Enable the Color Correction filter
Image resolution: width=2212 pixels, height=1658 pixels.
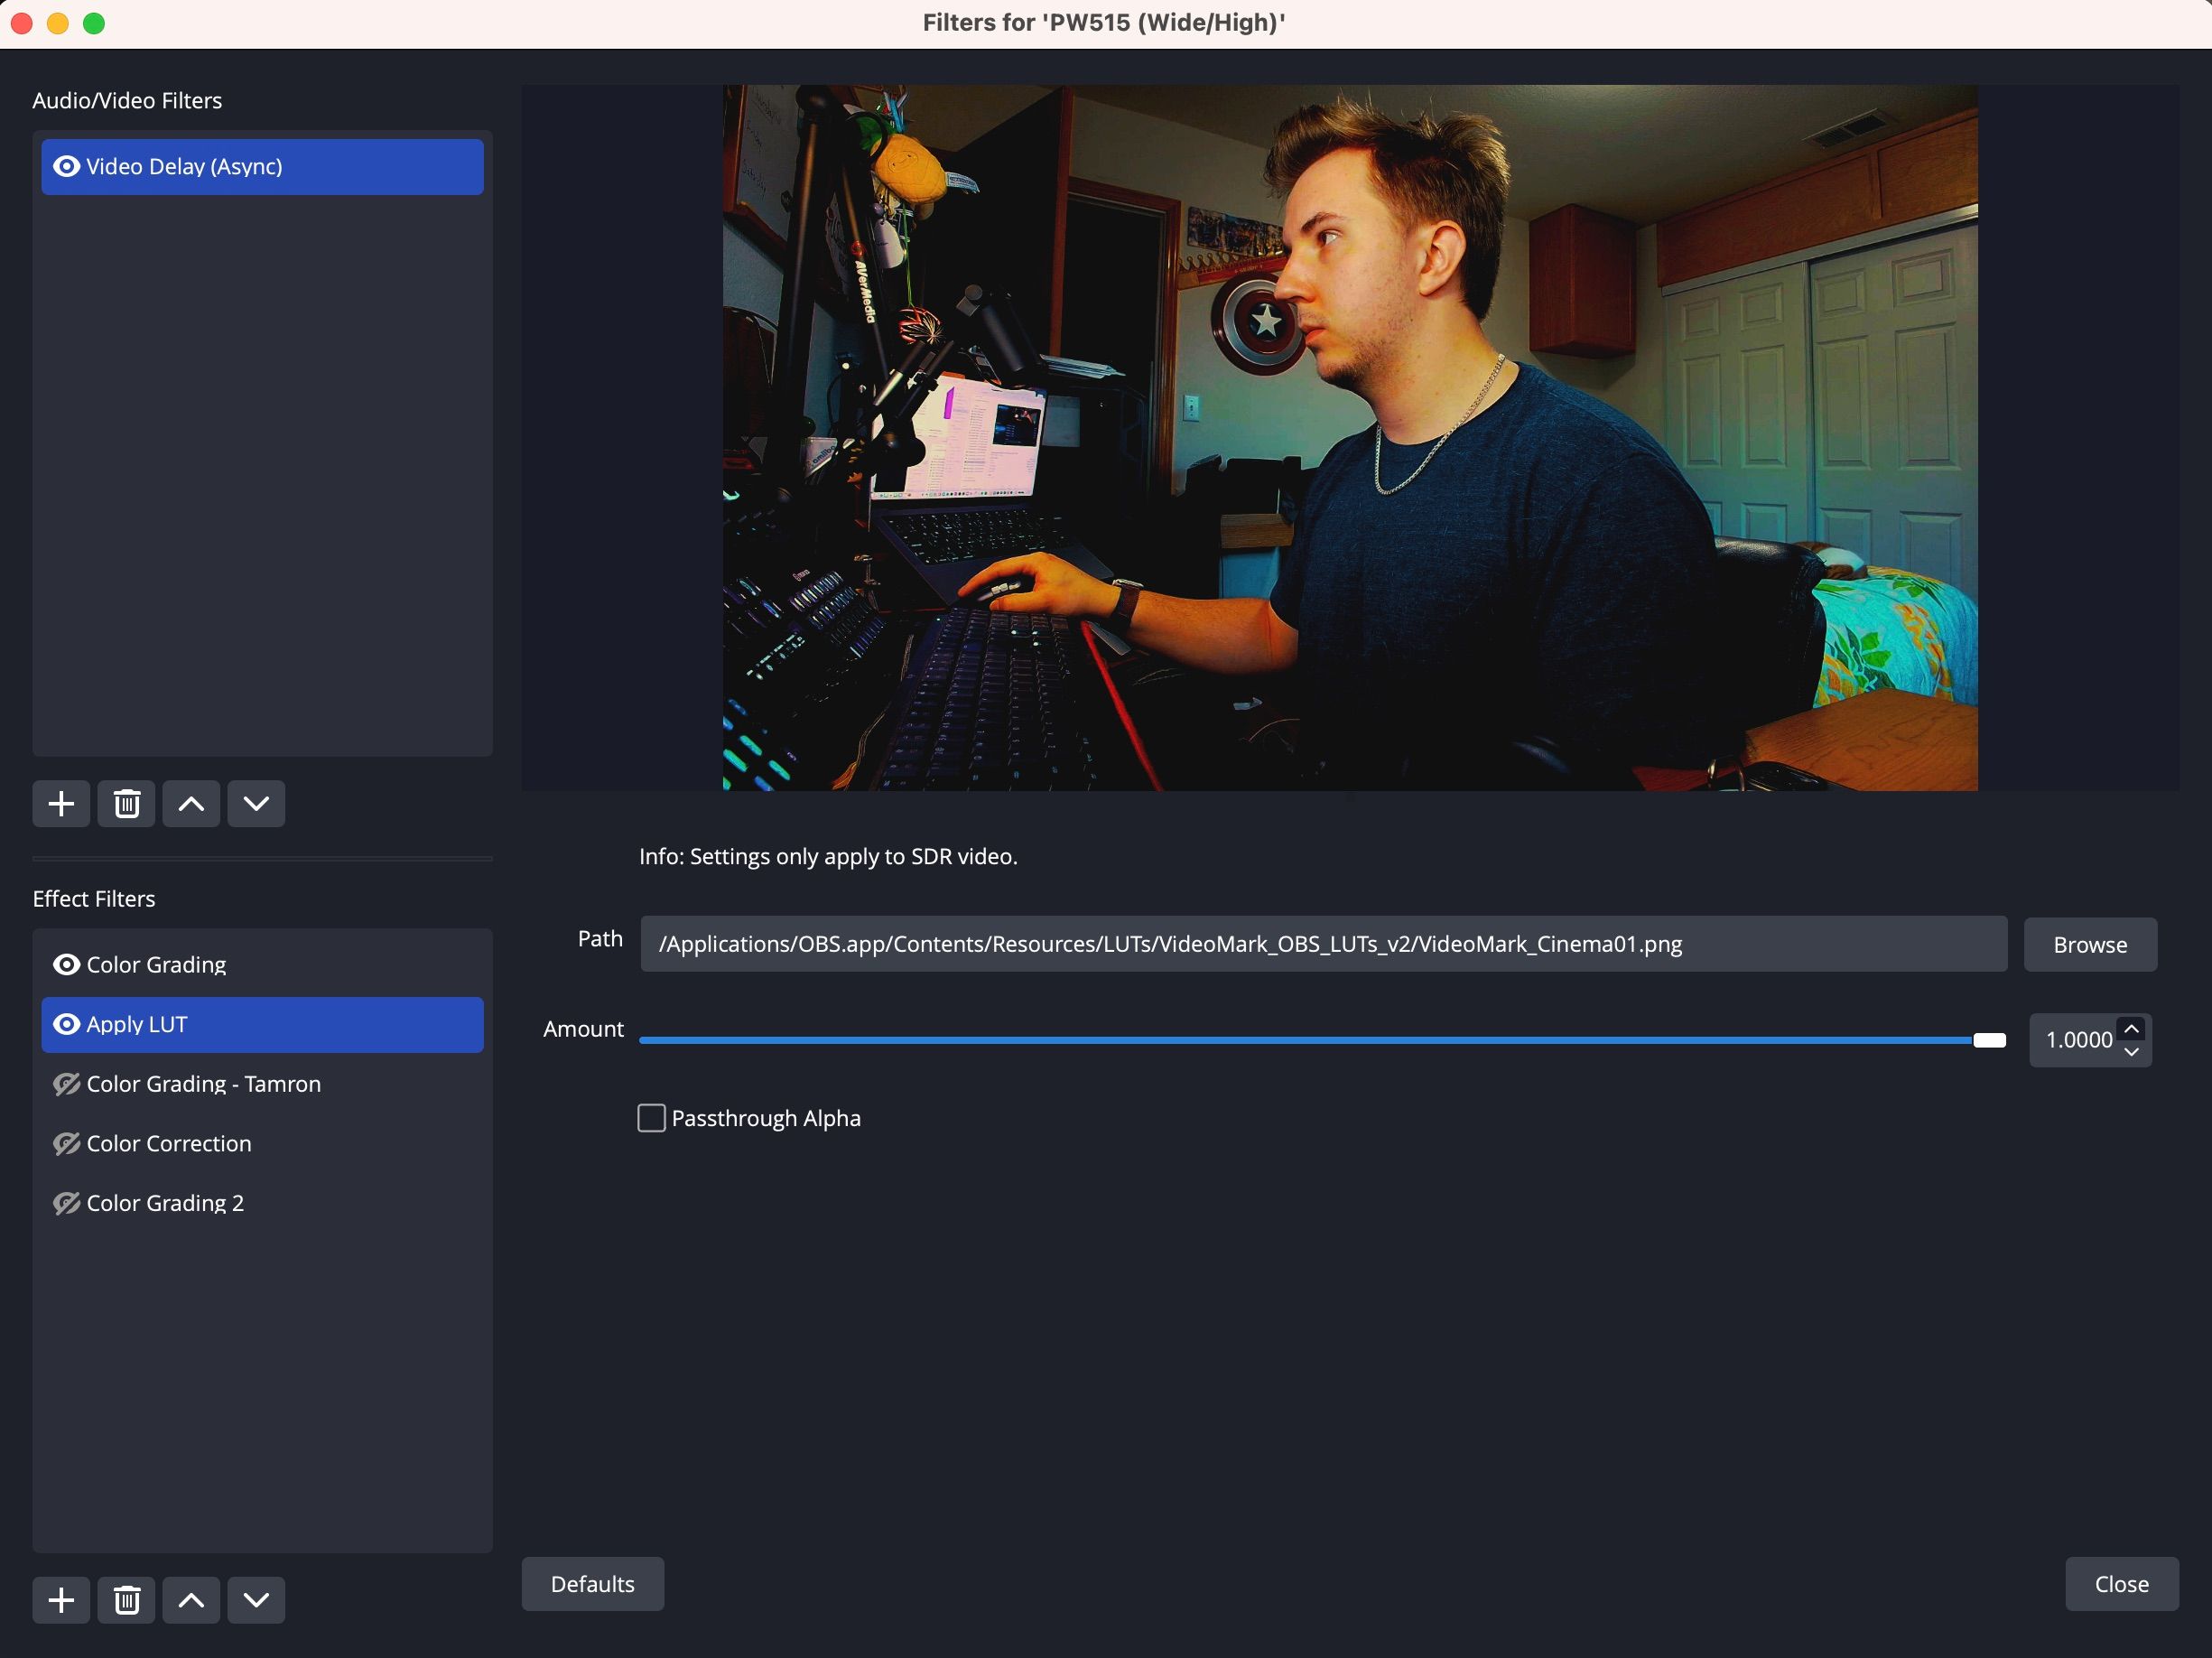click(66, 1144)
